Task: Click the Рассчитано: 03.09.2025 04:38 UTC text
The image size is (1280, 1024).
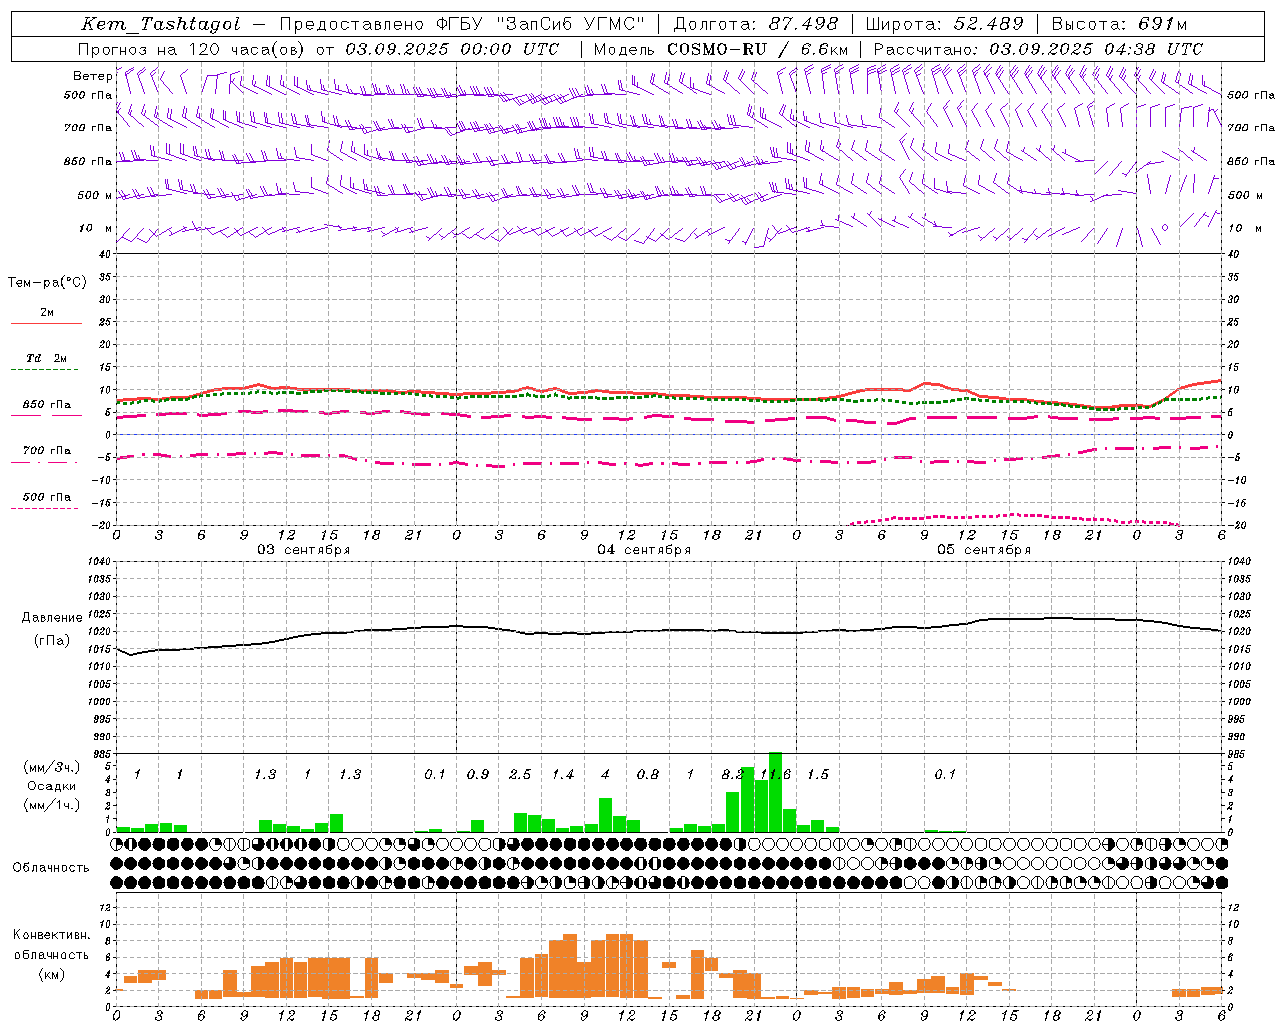Action: tap(1038, 49)
